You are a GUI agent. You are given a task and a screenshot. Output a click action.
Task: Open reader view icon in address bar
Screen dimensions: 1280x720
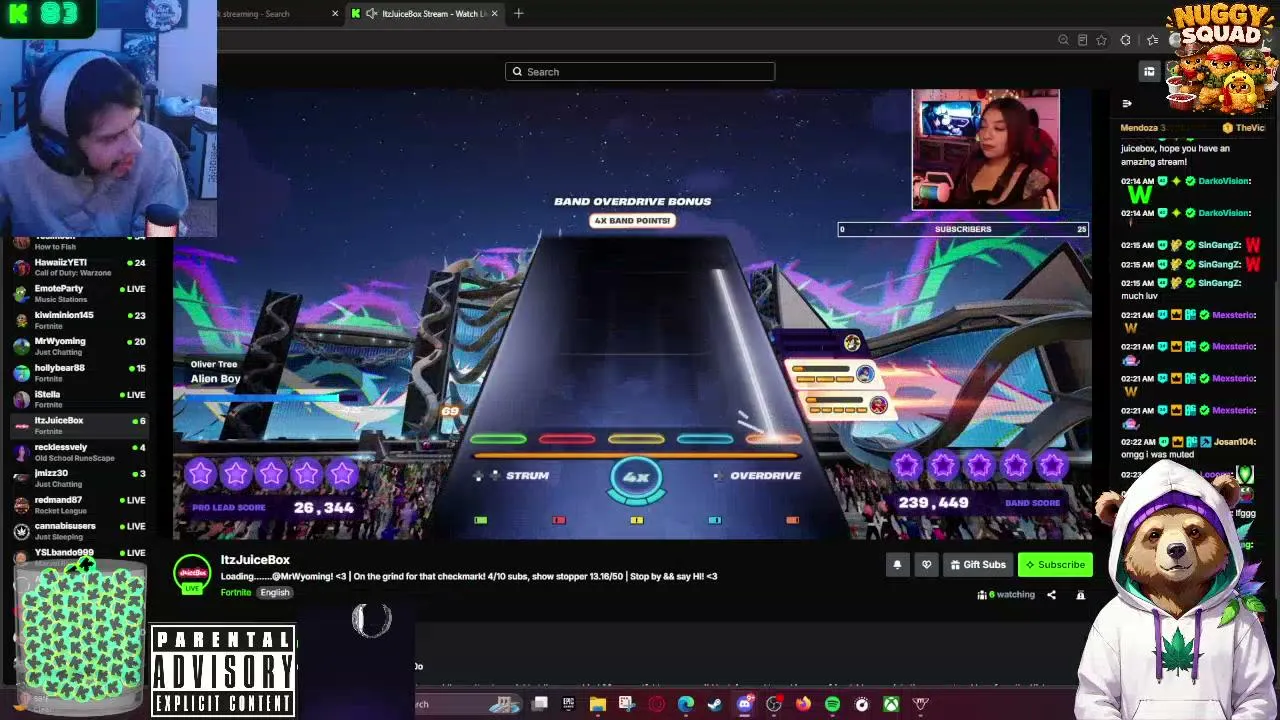(x=1082, y=40)
